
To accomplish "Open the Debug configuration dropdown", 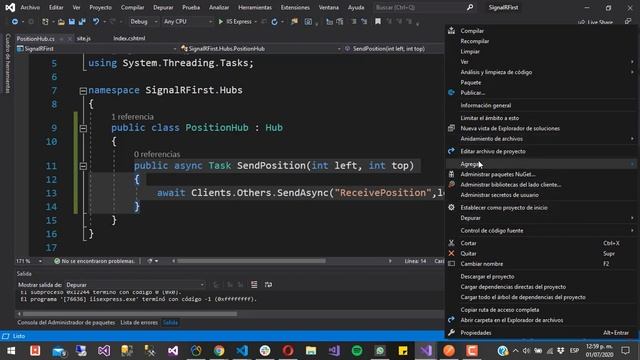I will click(143, 22).
